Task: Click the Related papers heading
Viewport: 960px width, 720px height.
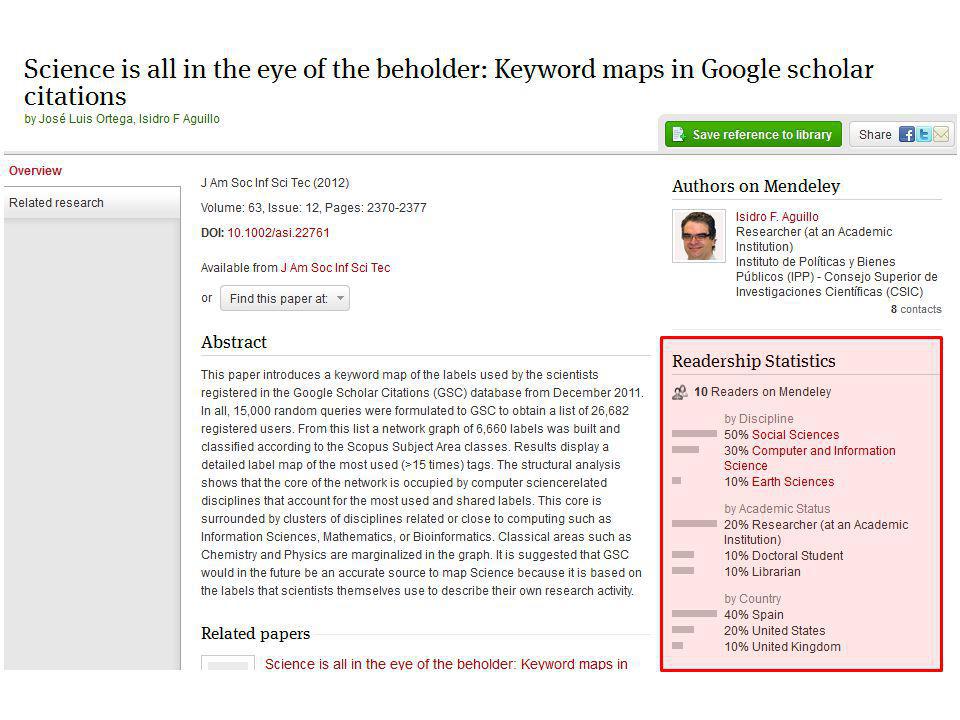Action: click(x=255, y=634)
